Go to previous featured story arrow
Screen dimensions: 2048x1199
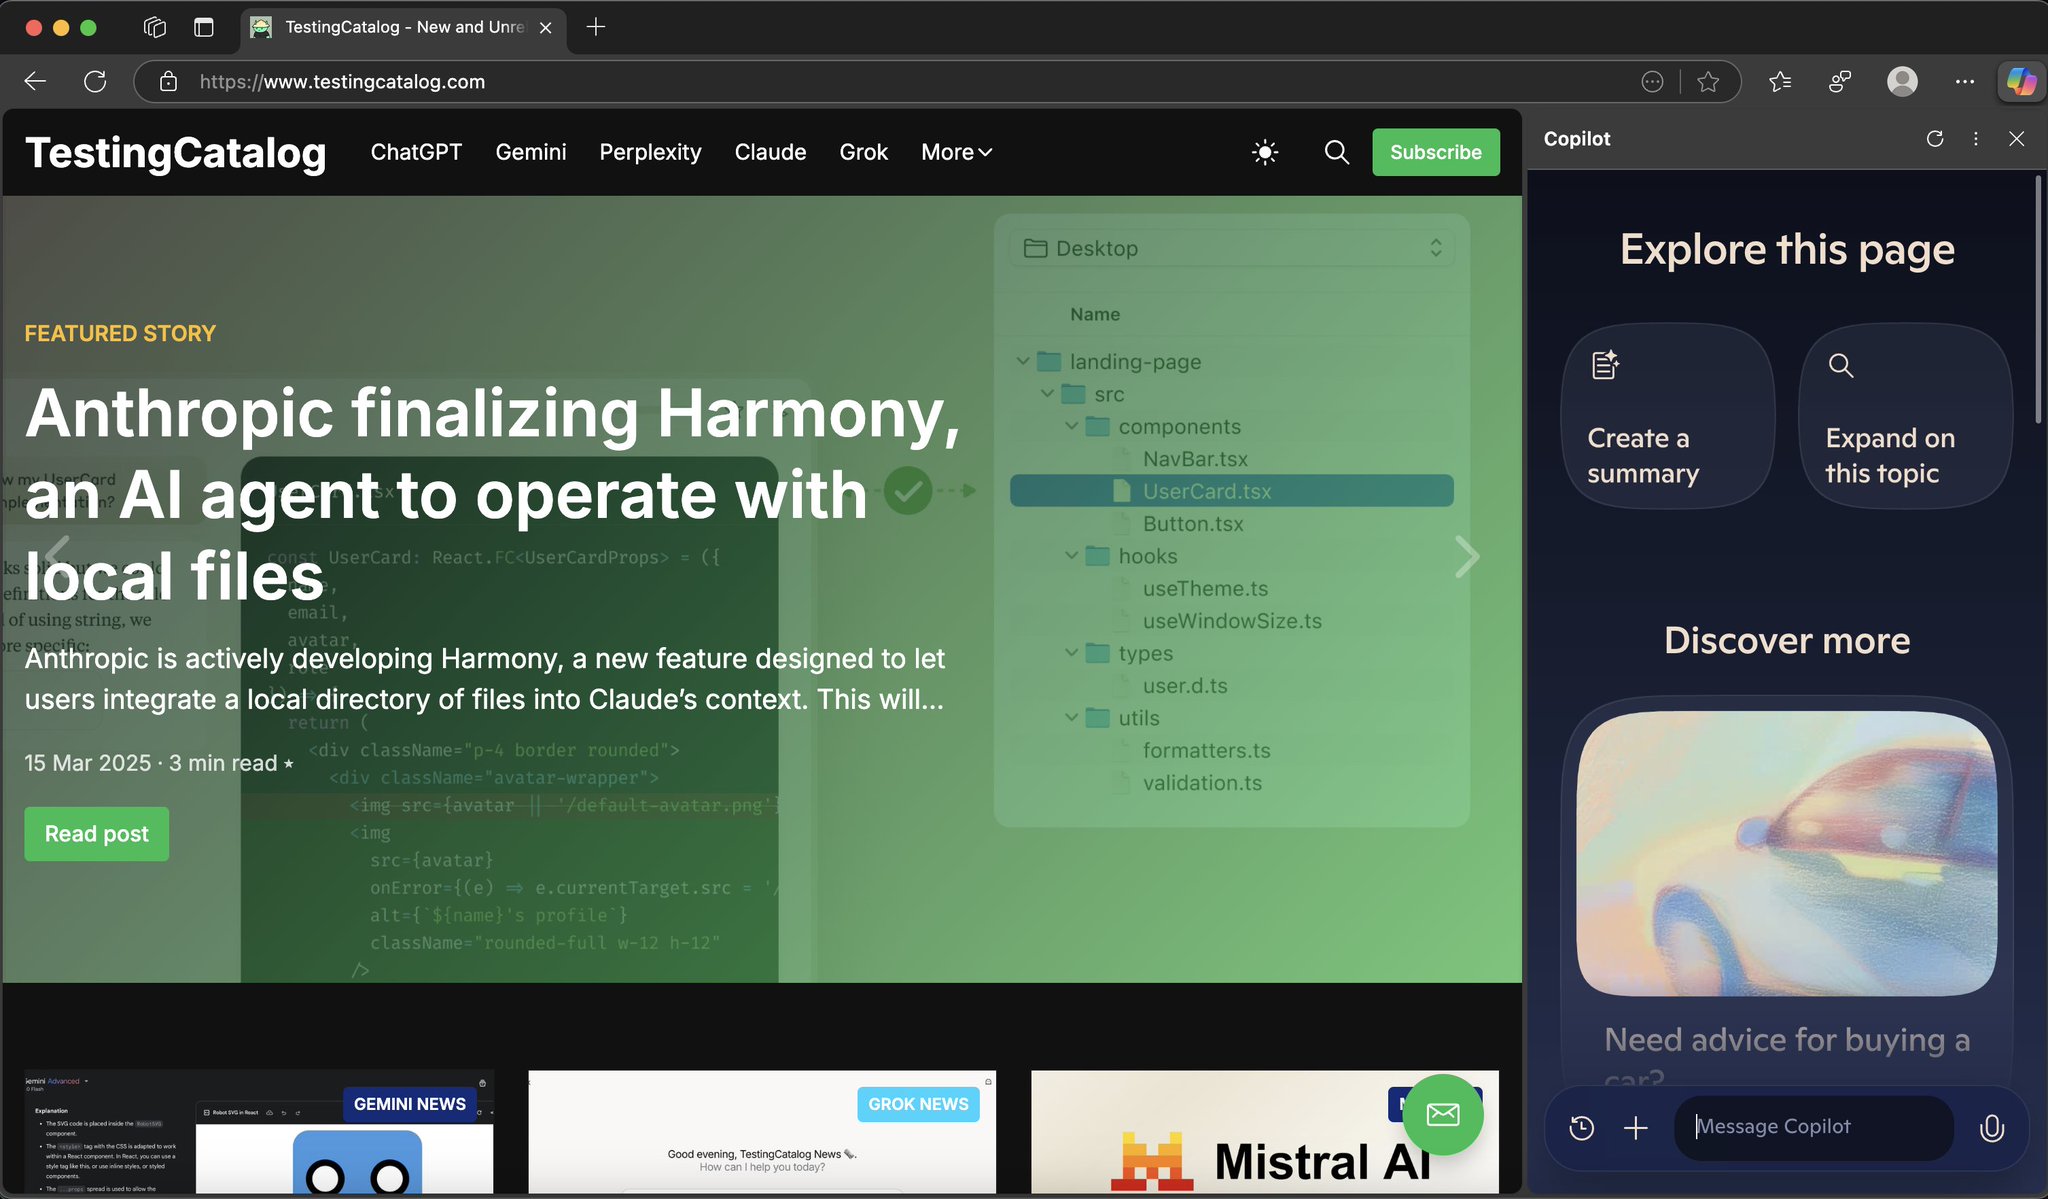(x=57, y=557)
